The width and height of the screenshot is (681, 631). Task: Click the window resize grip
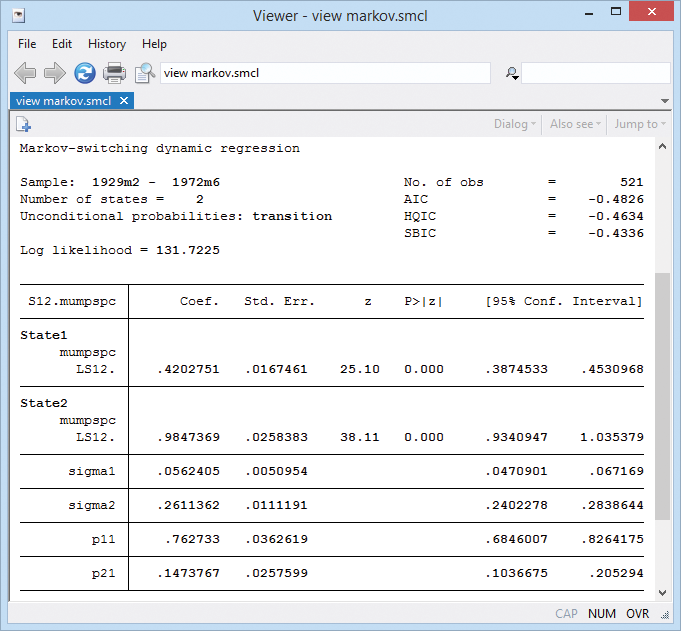[x=665, y=614]
